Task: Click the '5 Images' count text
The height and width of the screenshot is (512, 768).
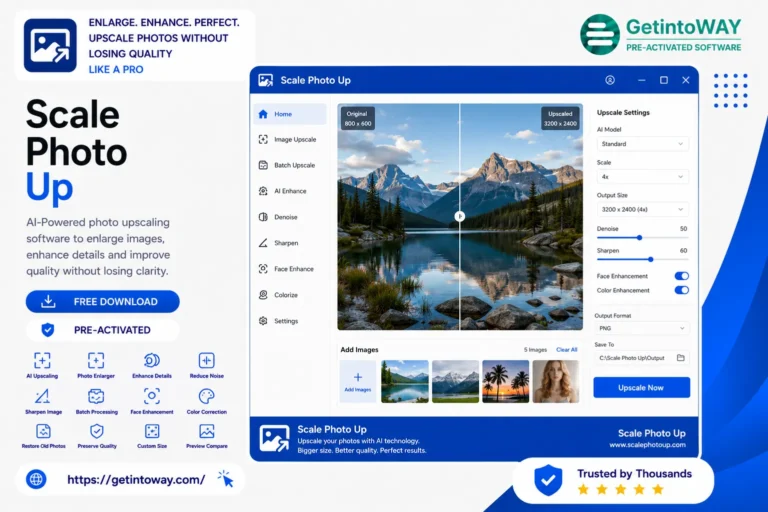Action: pyautogui.click(x=535, y=350)
